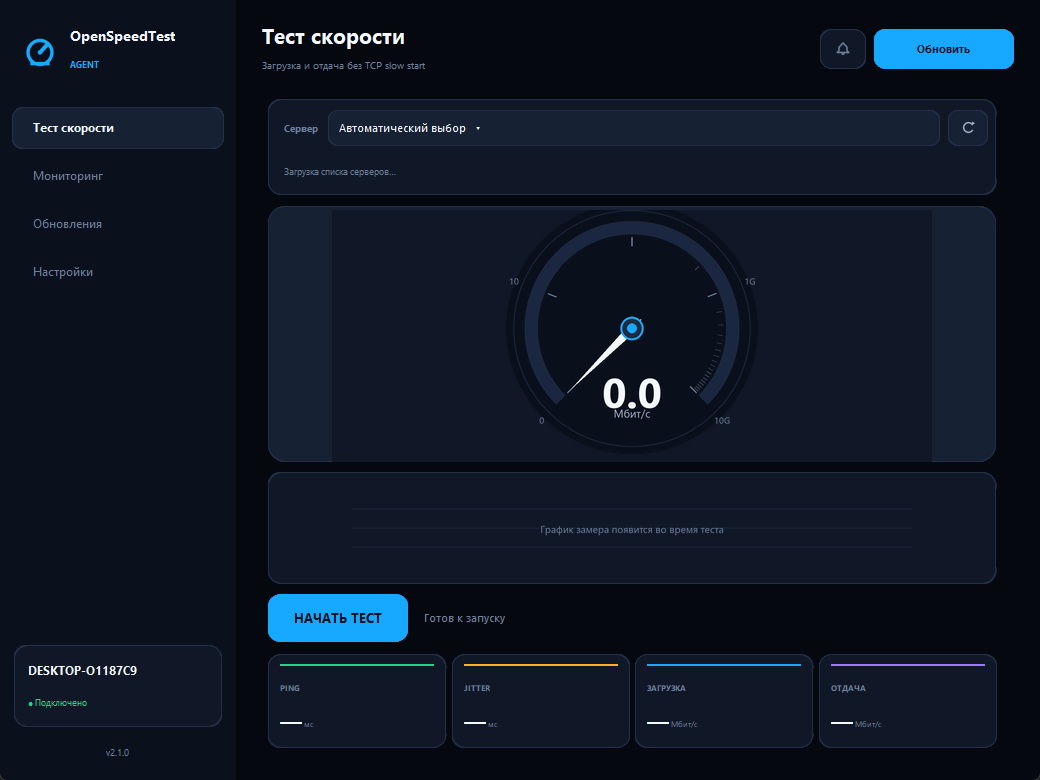Image resolution: width=1040 pixels, height=780 pixels.
Task: Click the Тест скорости page heading
Action: coord(333,37)
